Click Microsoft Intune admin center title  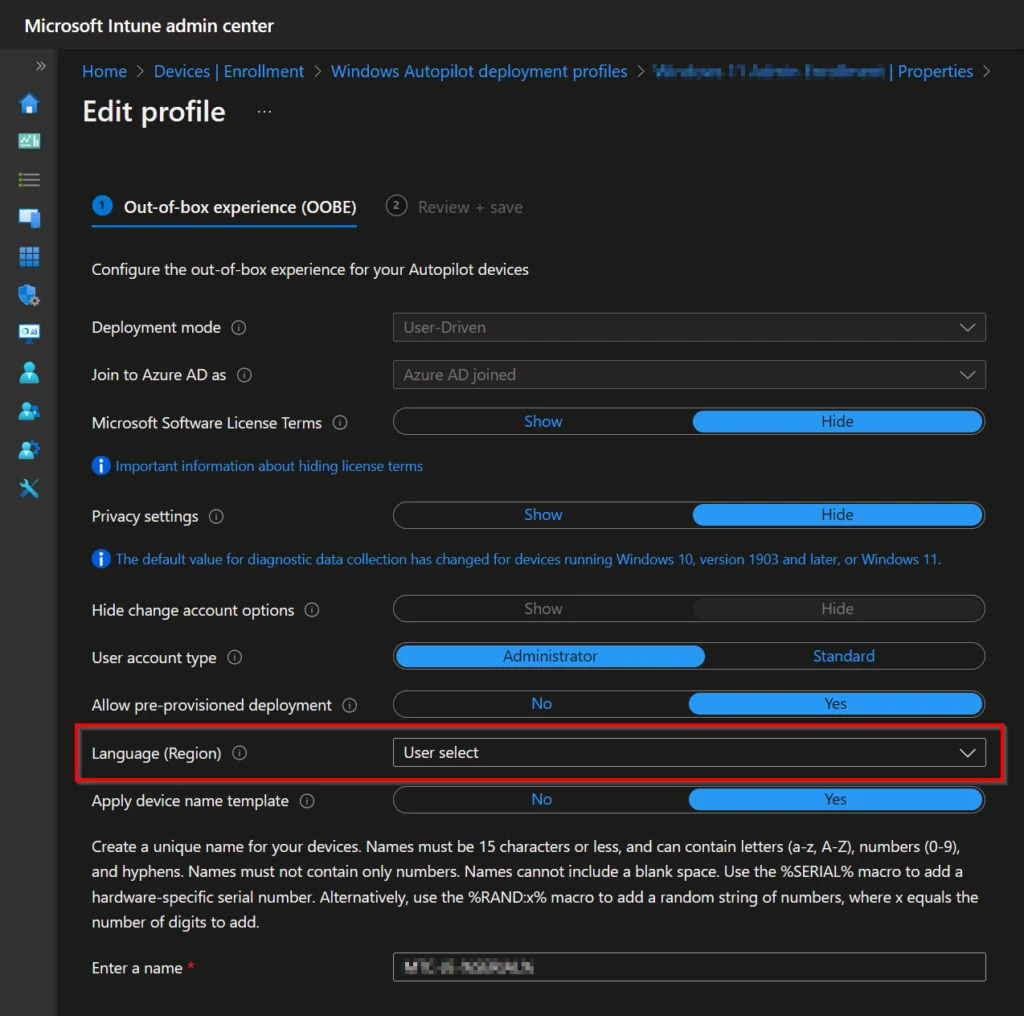click(x=149, y=25)
